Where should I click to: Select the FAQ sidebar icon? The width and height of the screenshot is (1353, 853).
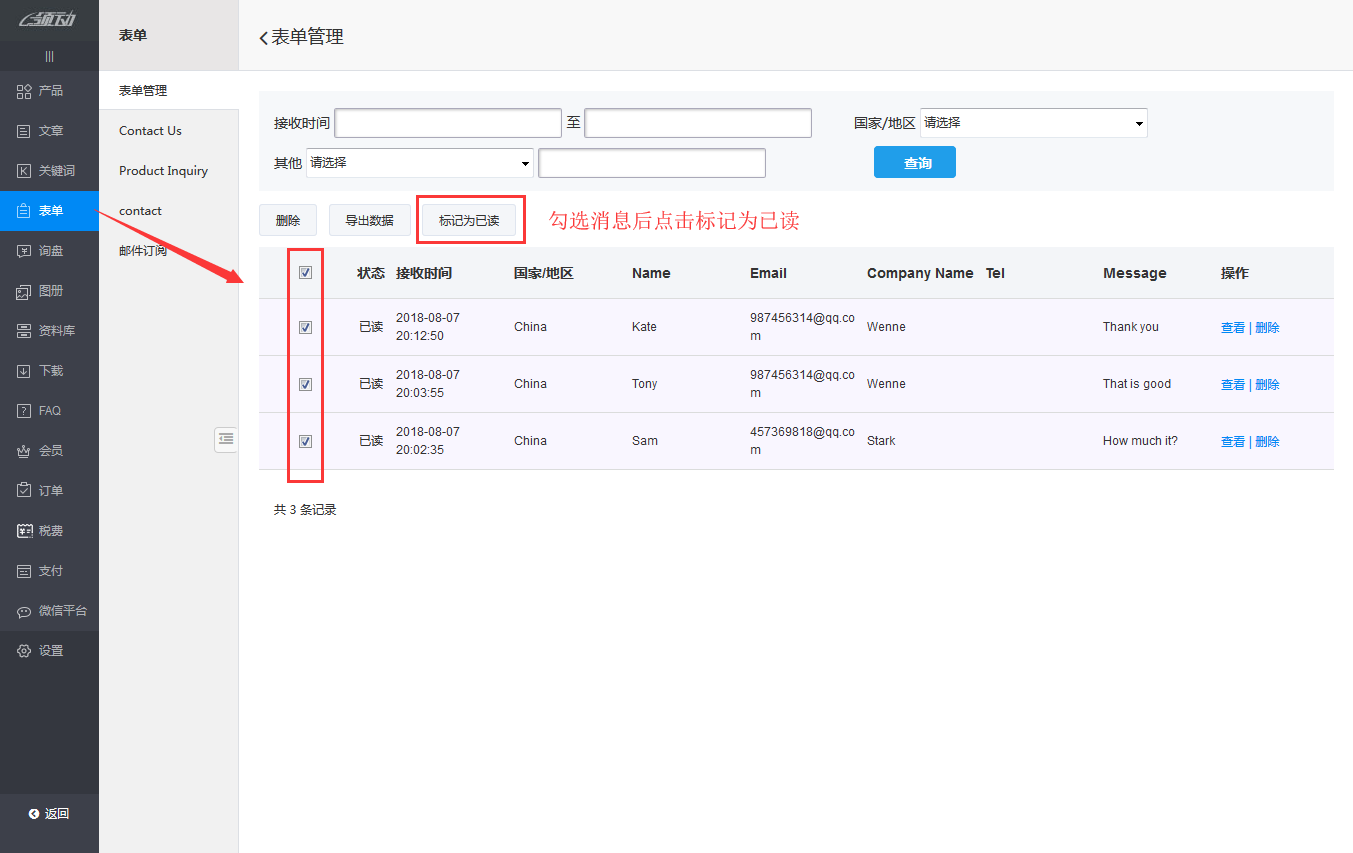pyautogui.click(x=49, y=410)
